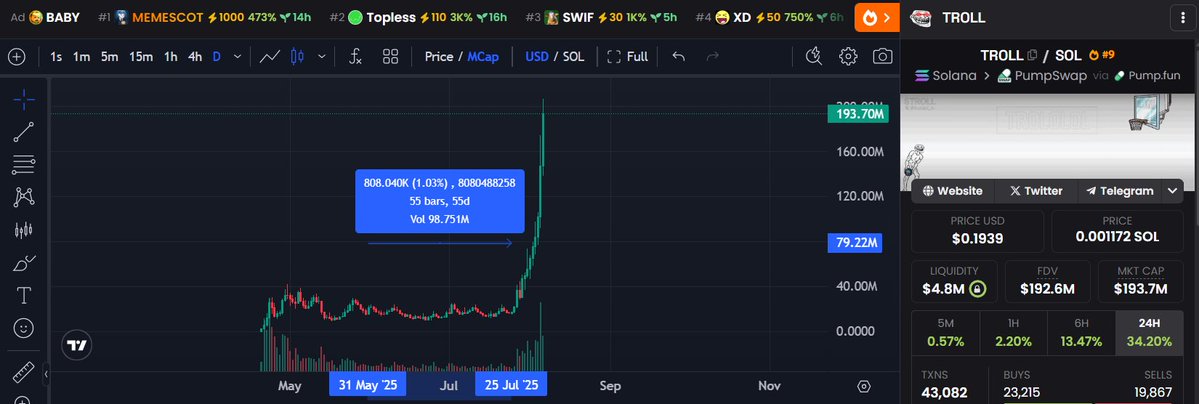Open the indicators fx menu
1199x404 pixels.
coord(355,57)
